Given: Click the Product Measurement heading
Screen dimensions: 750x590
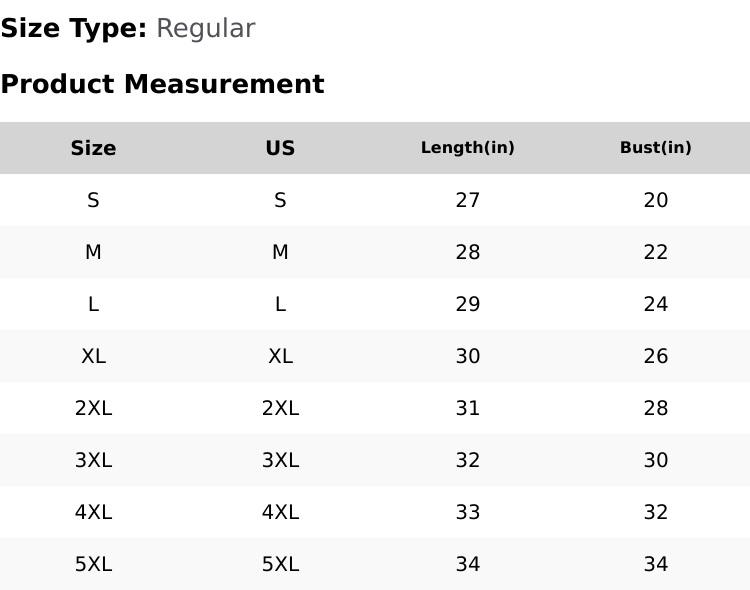Looking at the screenshot, I should pos(162,84).
